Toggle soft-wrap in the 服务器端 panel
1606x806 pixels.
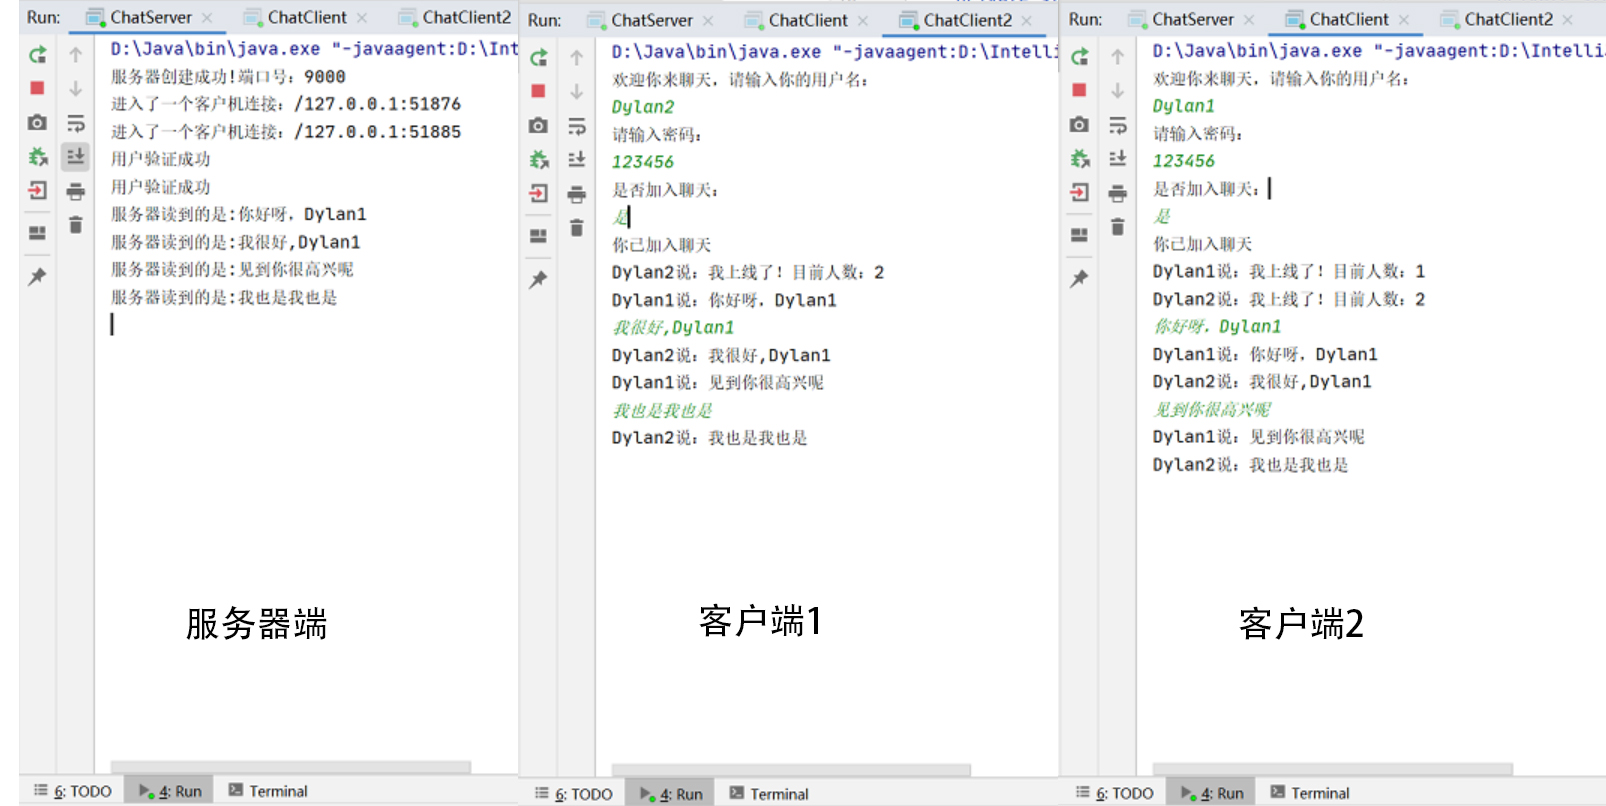[x=75, y=123]
